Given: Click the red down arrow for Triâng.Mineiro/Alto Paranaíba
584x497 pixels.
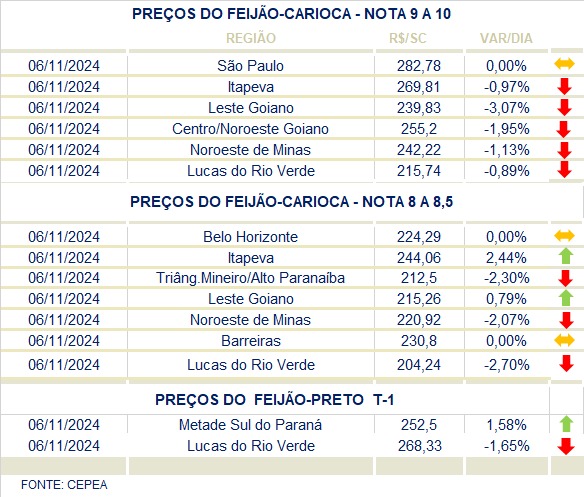Looking at the screenshot, I should click(566, 278).
